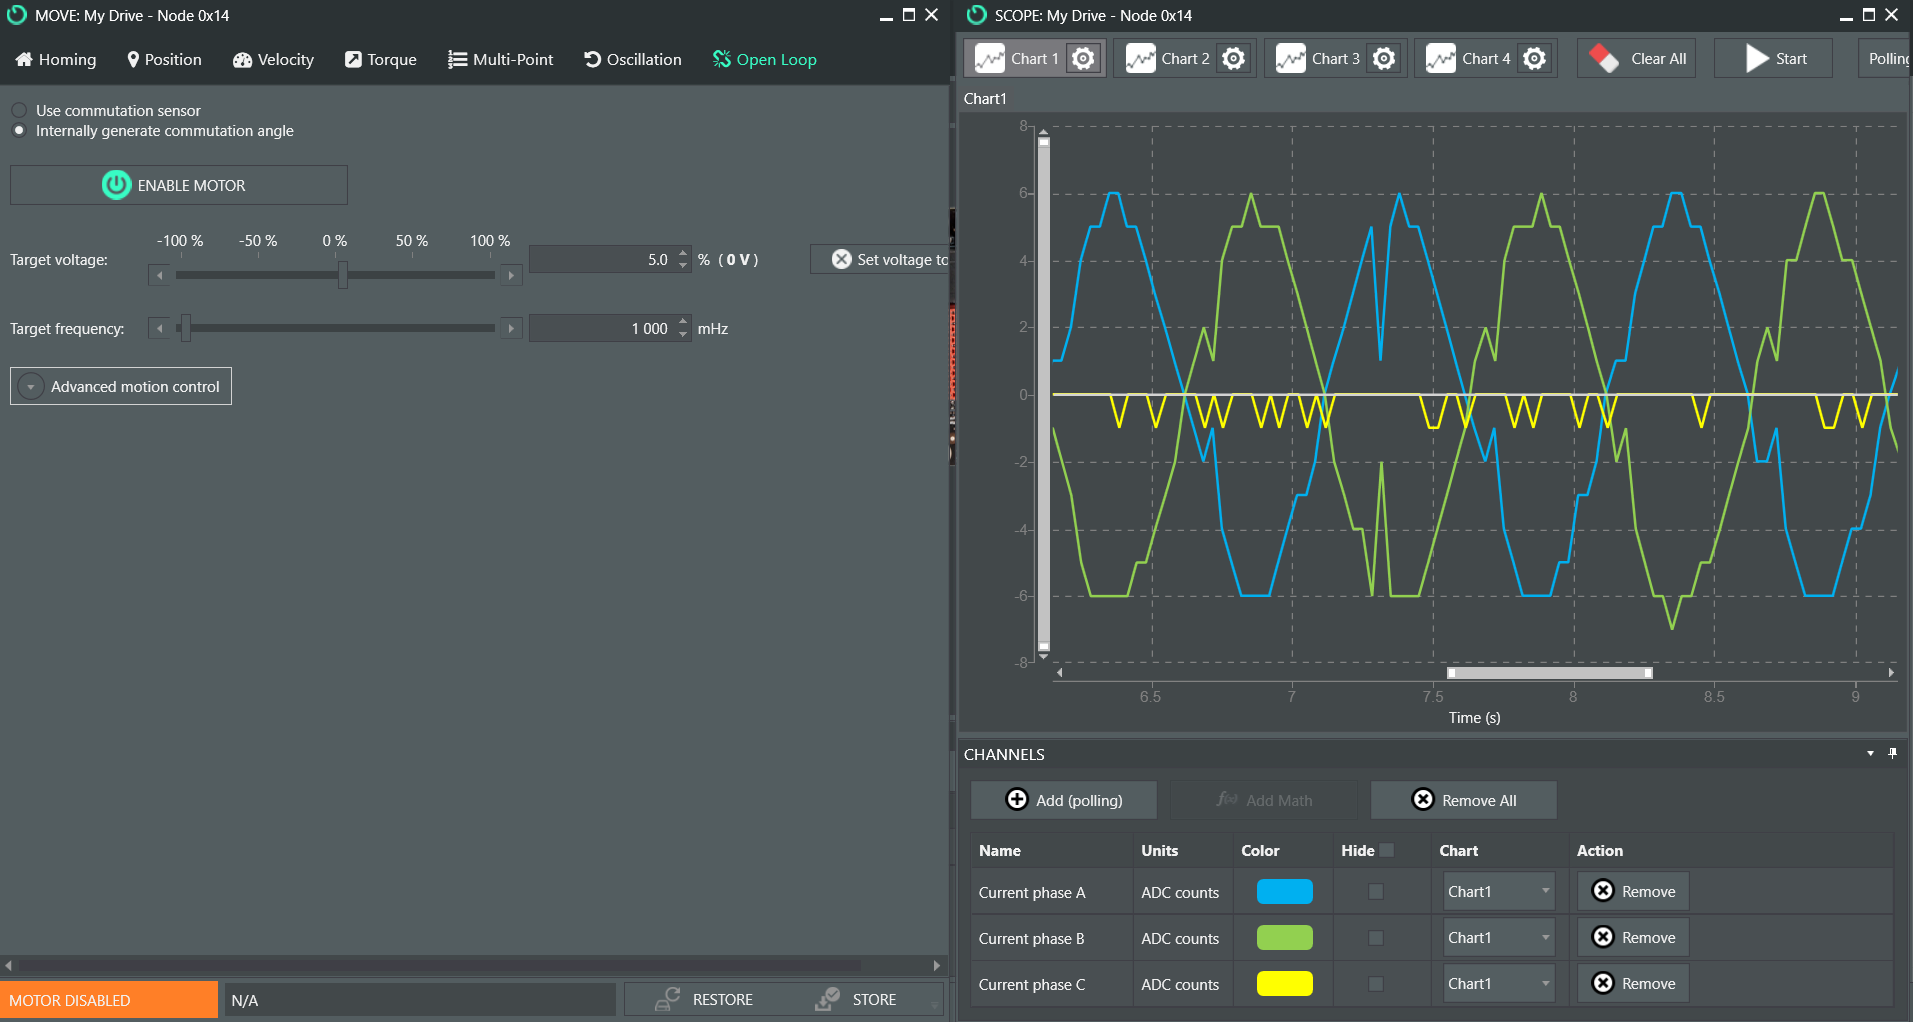Click the Clear All eraser icon
Viewport: 1913px width, 1022px height.
[x=1603, y=59]
